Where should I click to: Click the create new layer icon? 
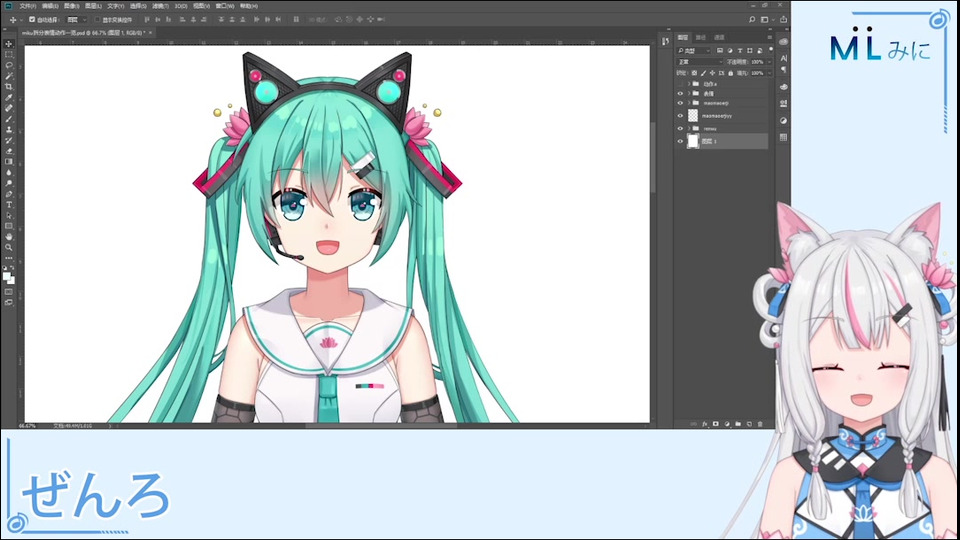749,424
